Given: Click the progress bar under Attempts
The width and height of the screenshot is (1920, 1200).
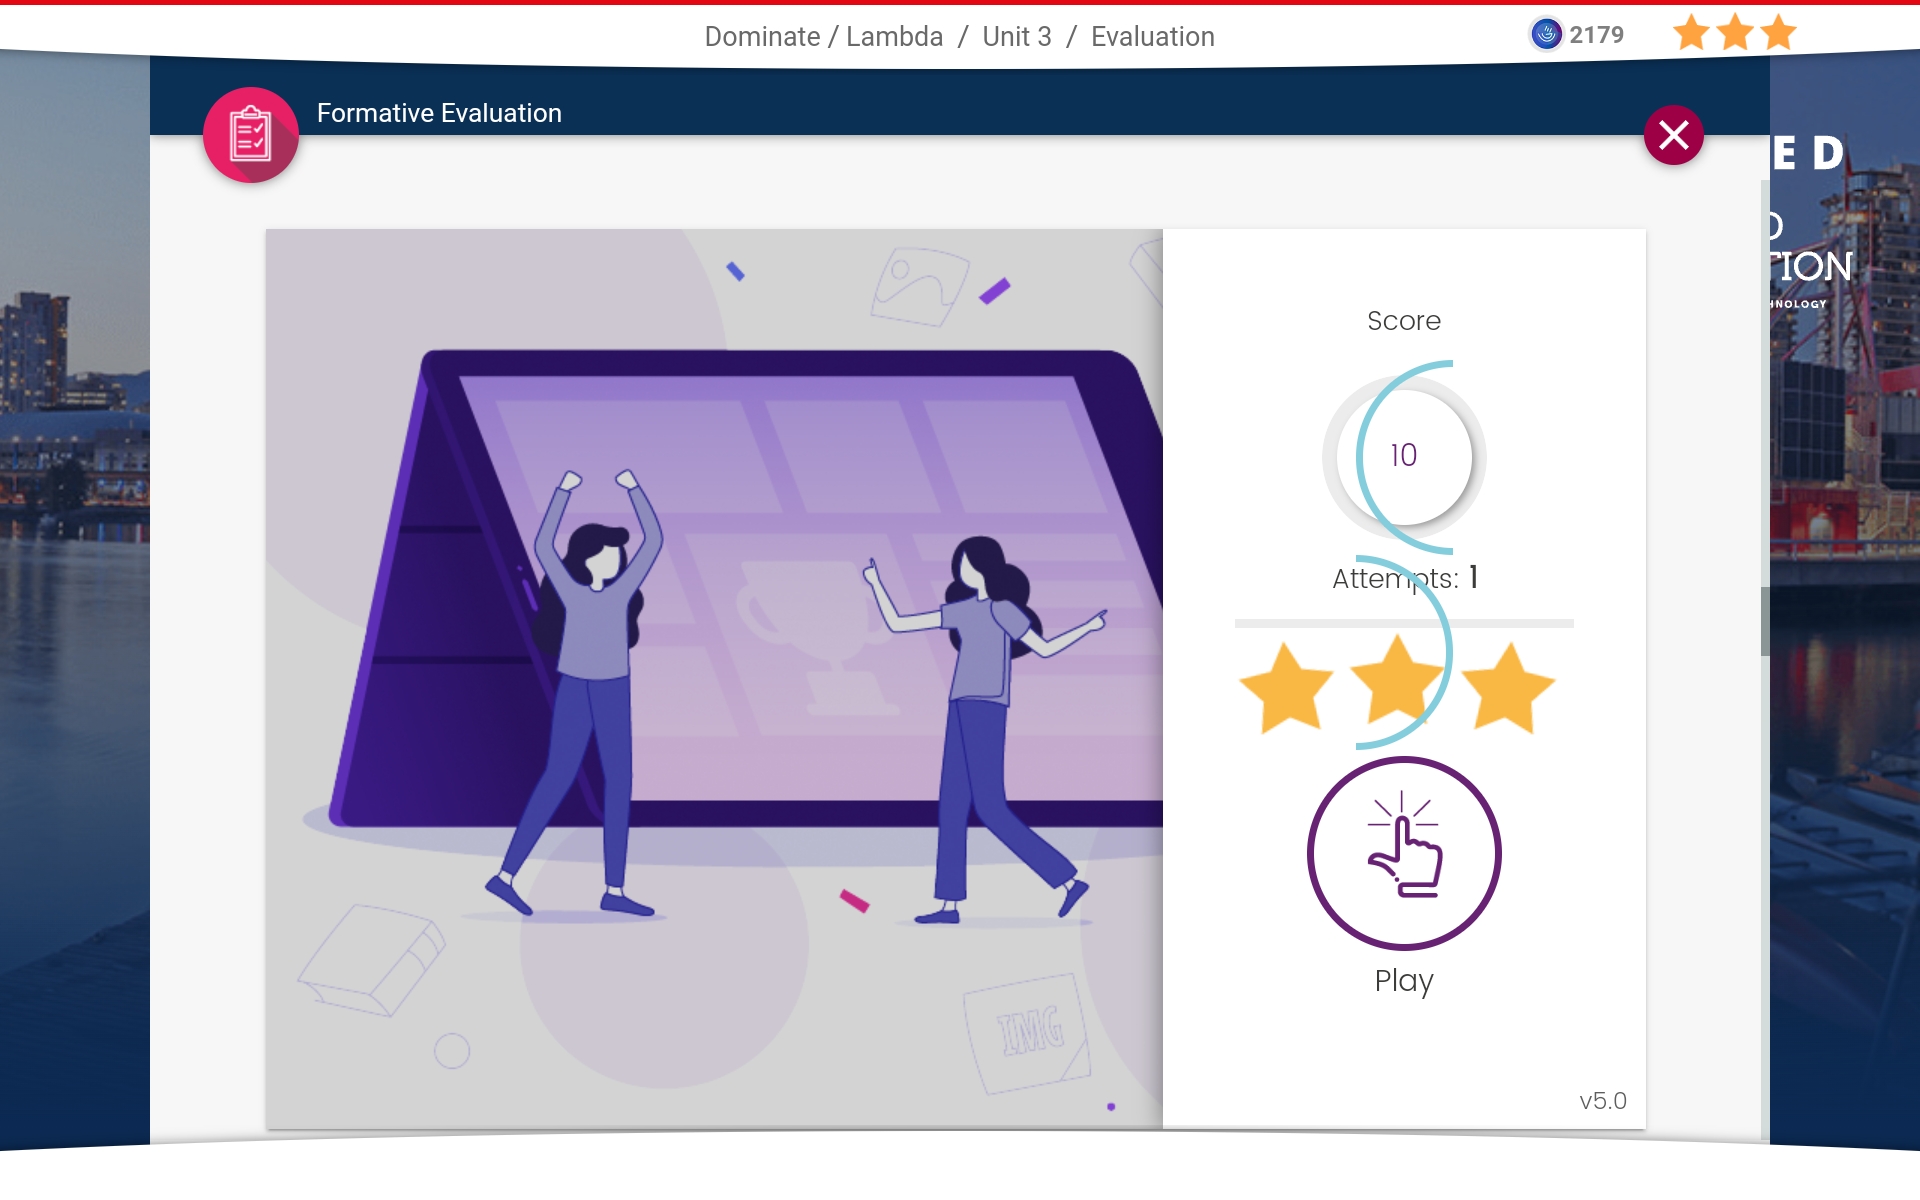Looking at the screenshot, I should (1404, 623).
